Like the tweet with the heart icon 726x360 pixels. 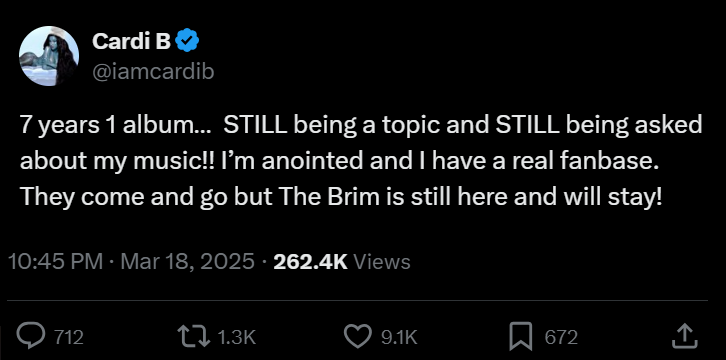(358, 336)
